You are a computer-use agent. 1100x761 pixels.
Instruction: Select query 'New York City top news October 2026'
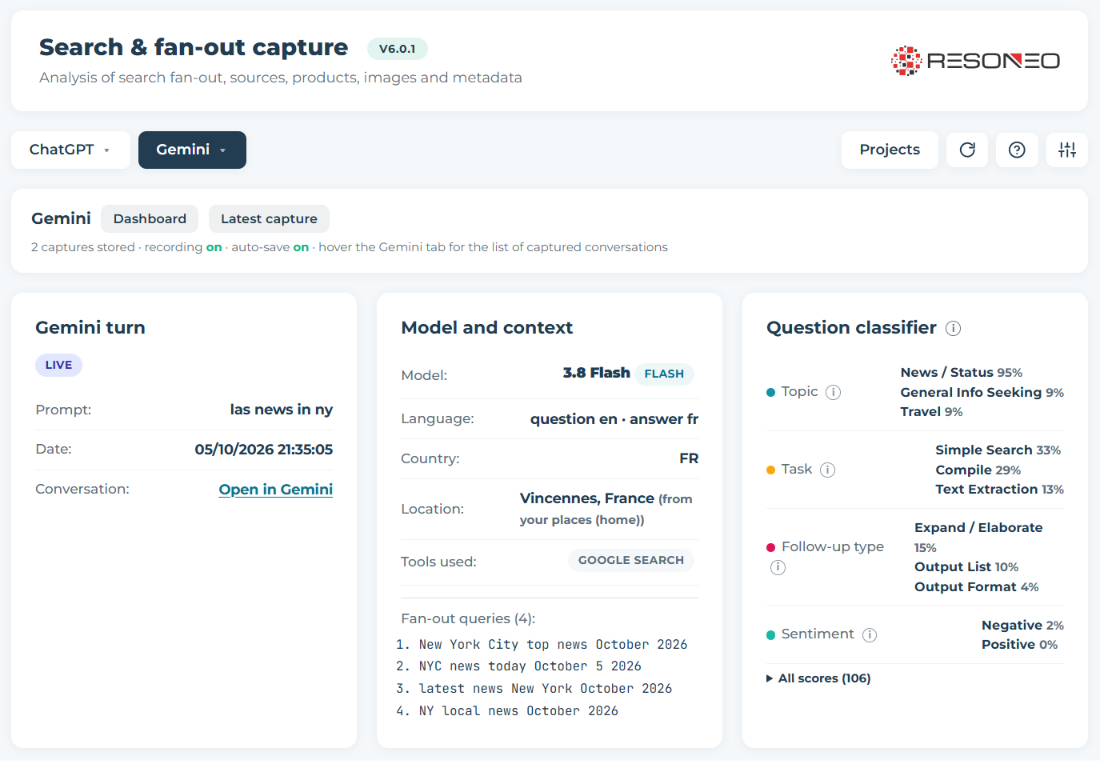(553, 644)
